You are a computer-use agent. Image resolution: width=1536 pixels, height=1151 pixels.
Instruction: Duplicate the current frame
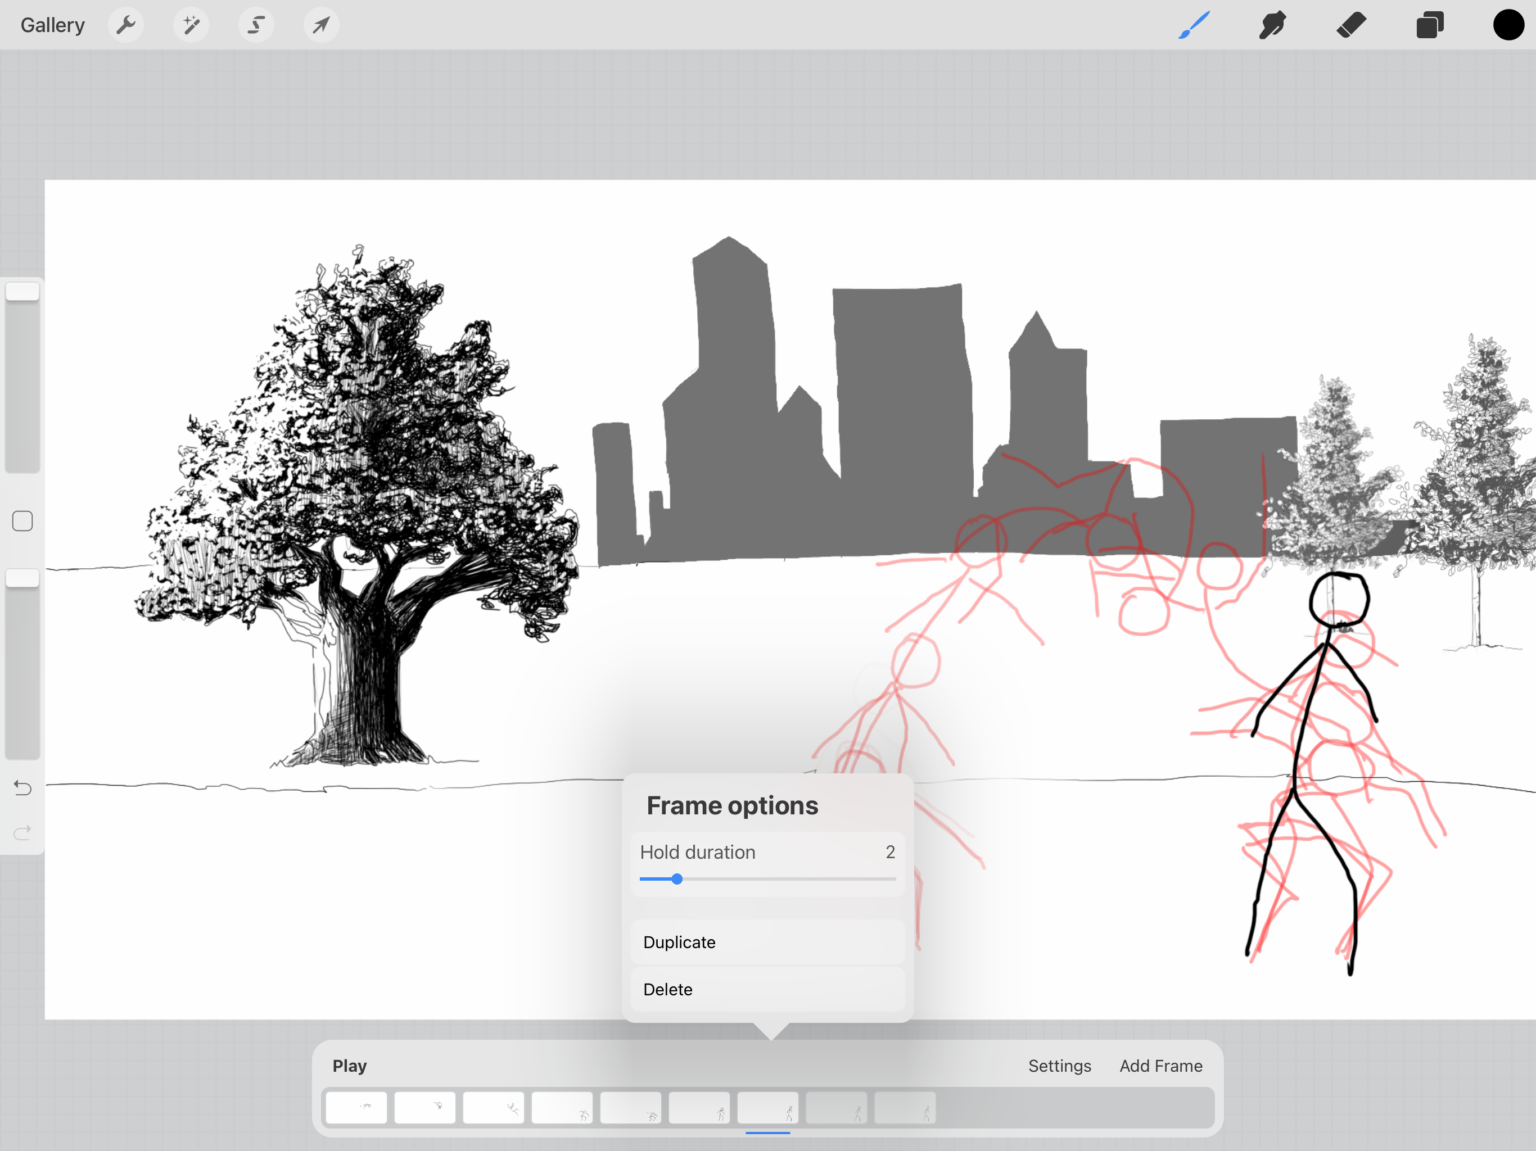tap(766, 941)
